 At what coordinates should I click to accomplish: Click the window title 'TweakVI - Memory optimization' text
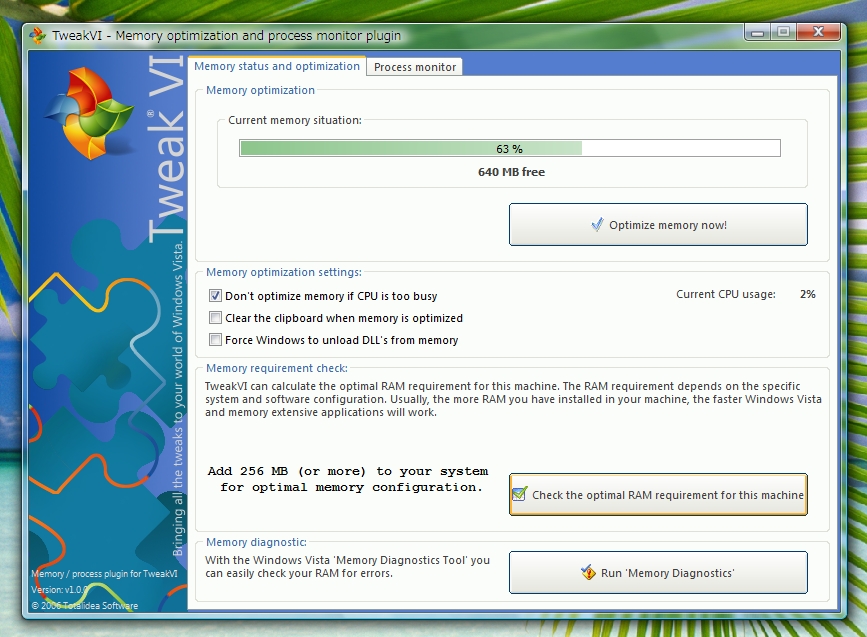pos(227,35)
